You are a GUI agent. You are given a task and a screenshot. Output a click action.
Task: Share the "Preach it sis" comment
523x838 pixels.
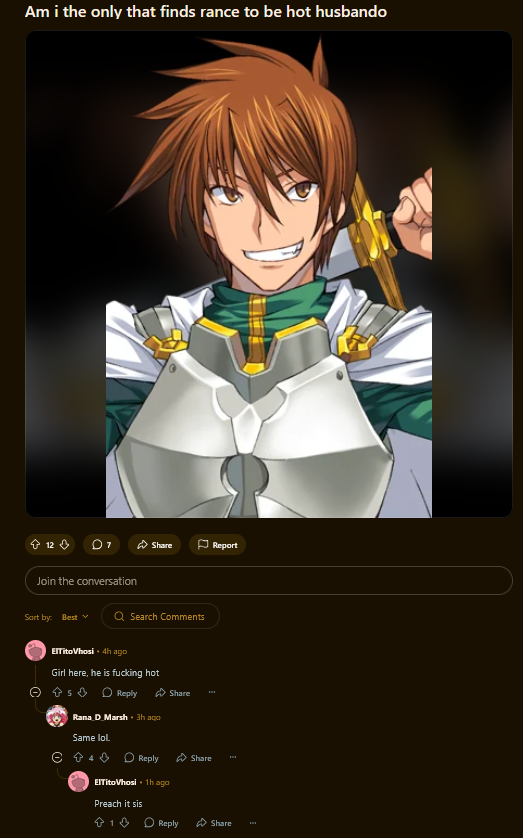coord(214,823)
